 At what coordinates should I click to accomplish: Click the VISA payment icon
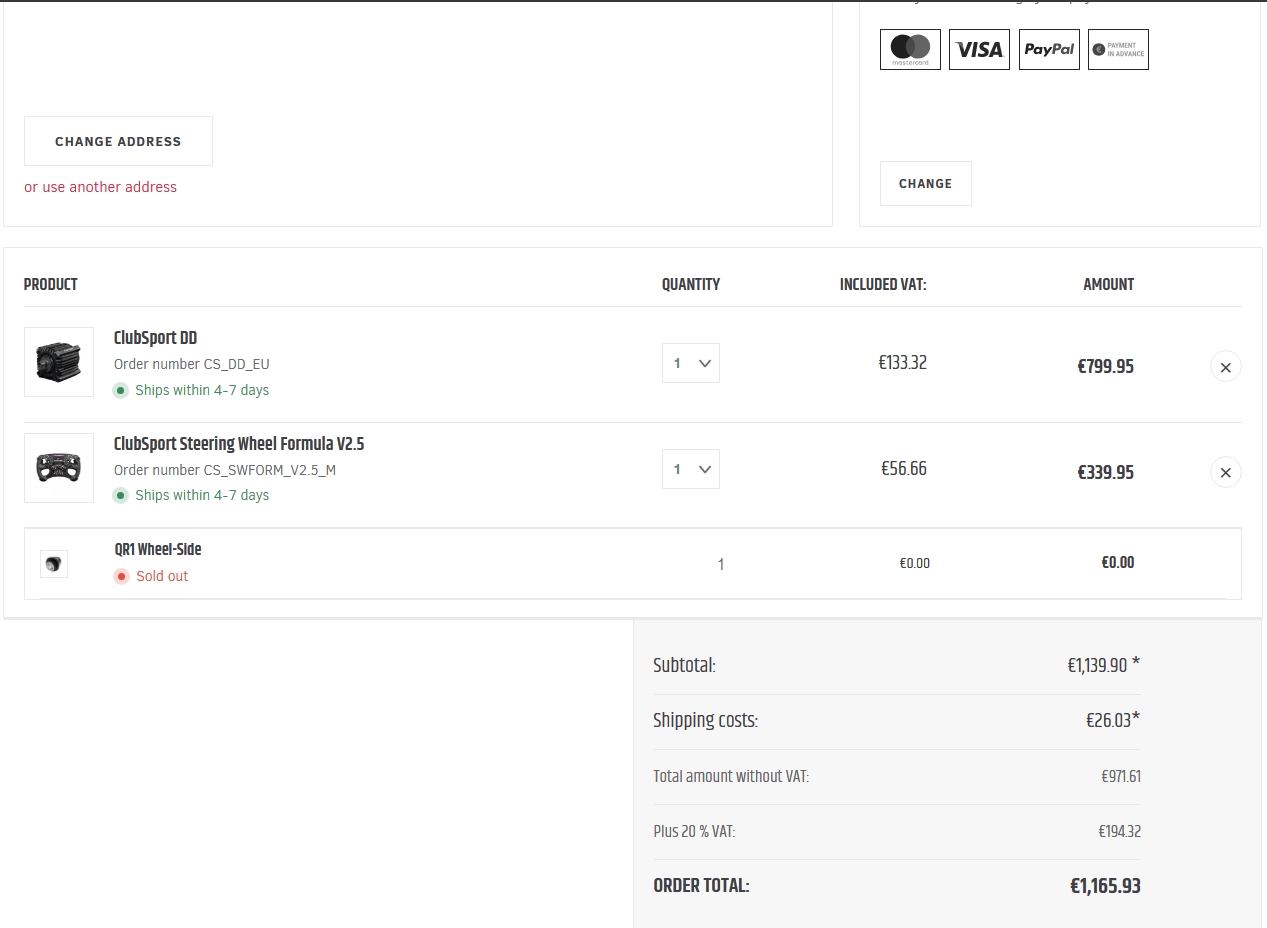[979, 49]
